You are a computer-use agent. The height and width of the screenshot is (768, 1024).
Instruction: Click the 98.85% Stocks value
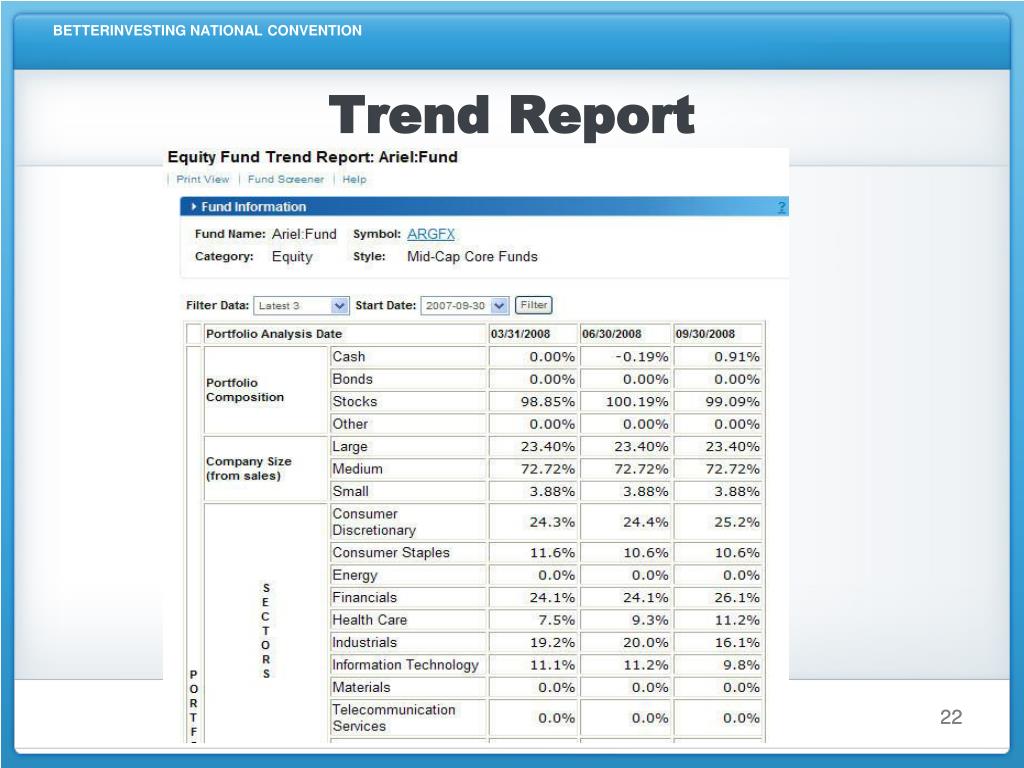coord(547,401)
